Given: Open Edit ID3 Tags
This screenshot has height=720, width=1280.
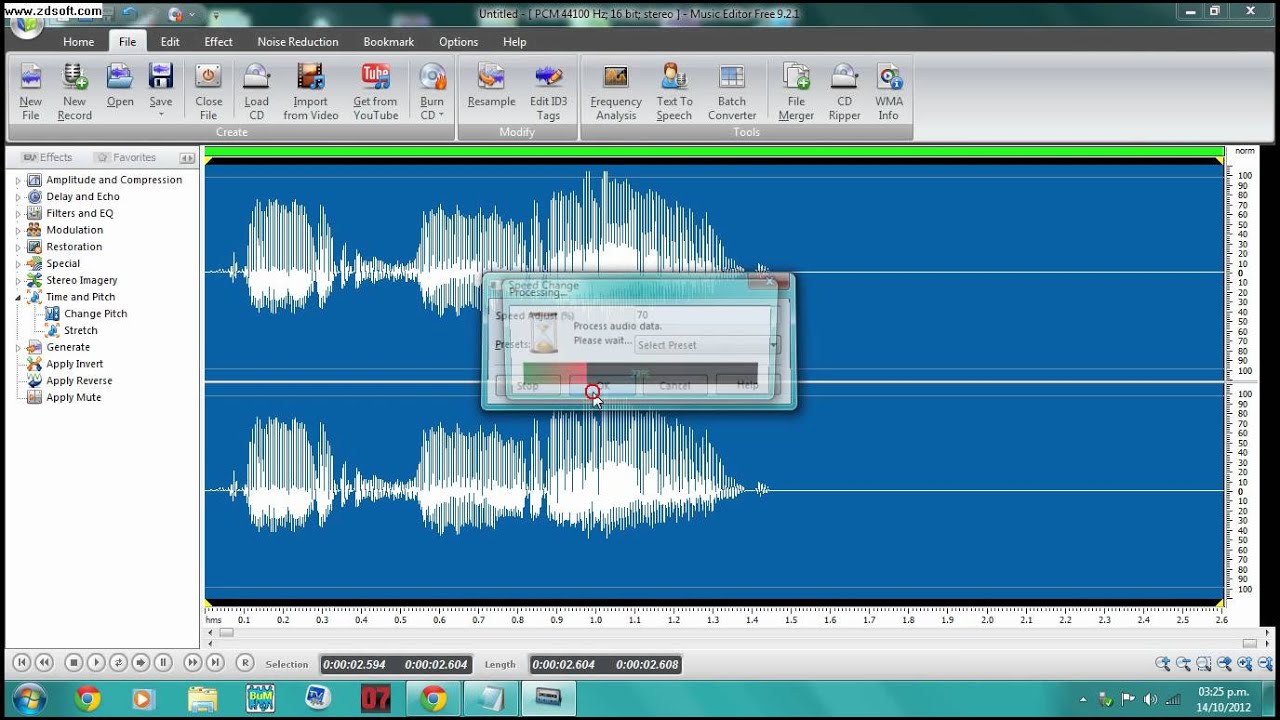Looking at the screenshot, I should tap(548, 92).
